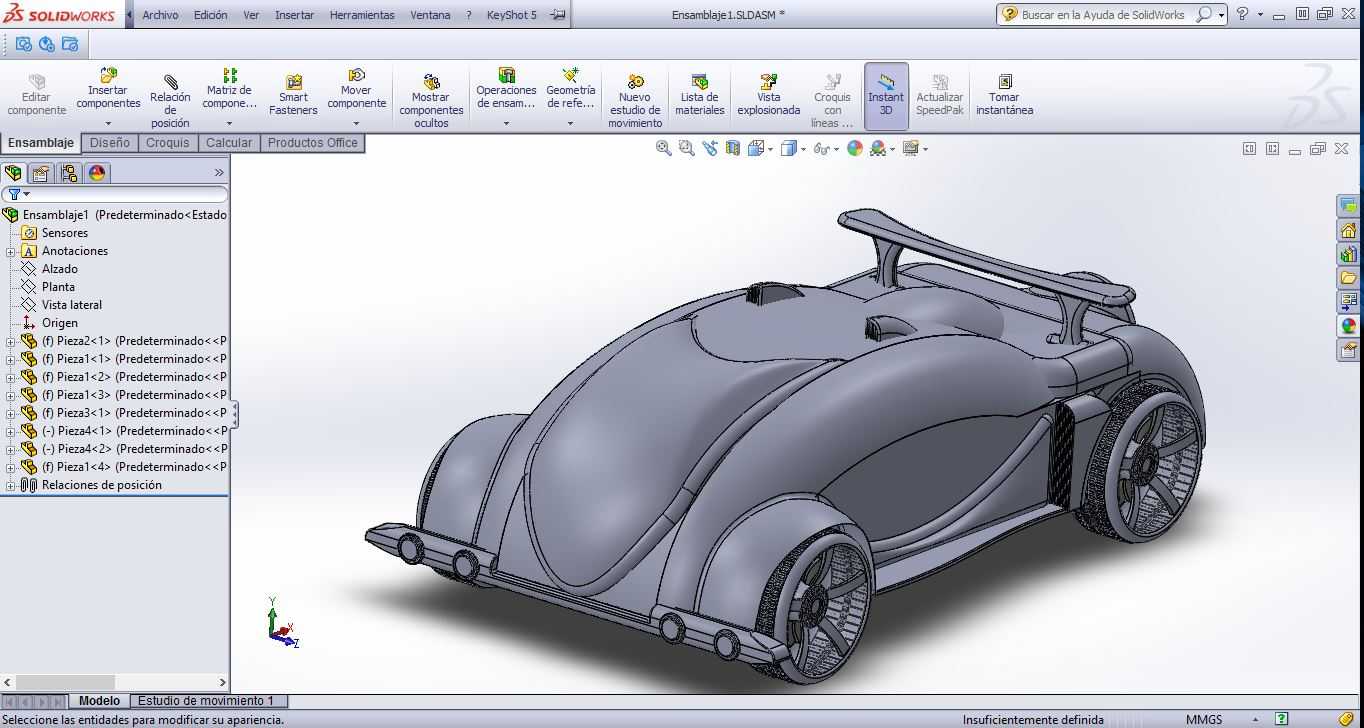Image resolution: width=1364 pixels, height=728 pixels.
Task: Launch Smart Fasteners
Action: [293, 97]
